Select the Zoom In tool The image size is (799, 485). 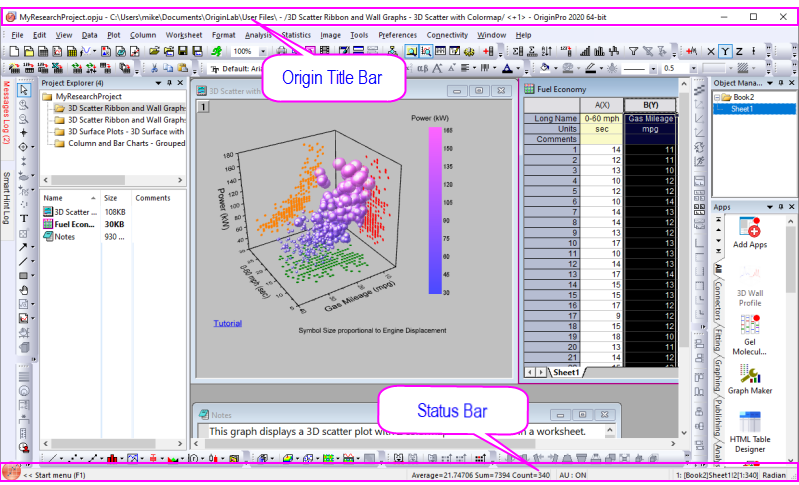click(23, 104)
